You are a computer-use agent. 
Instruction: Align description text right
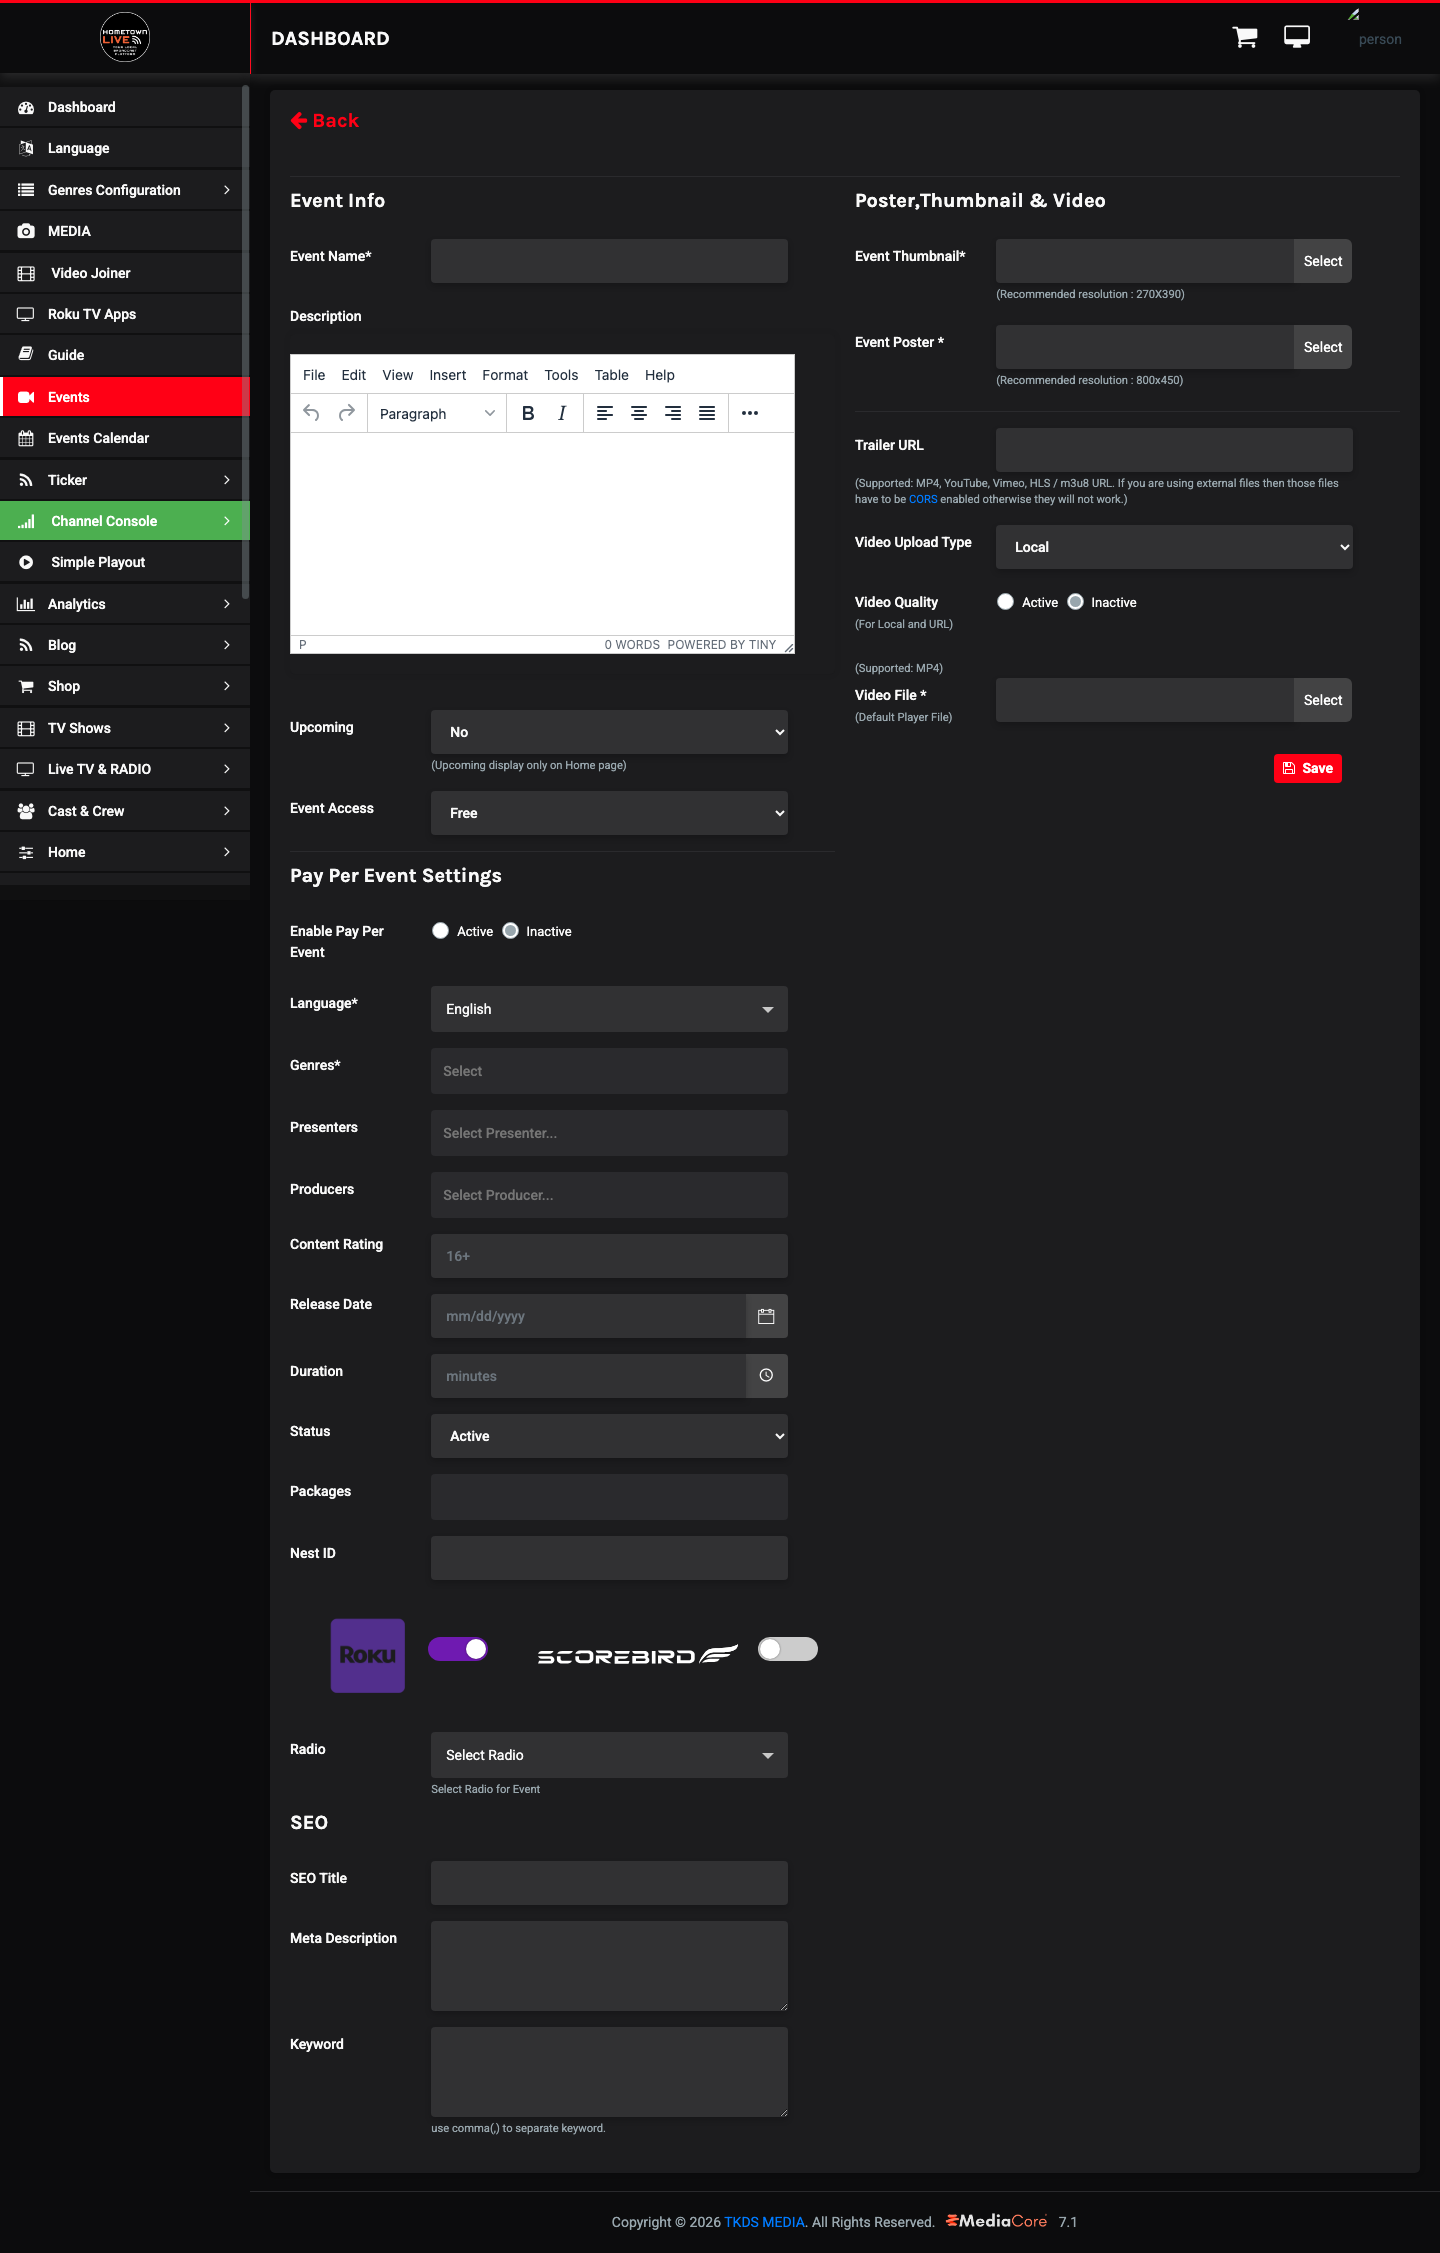point(673,413)
